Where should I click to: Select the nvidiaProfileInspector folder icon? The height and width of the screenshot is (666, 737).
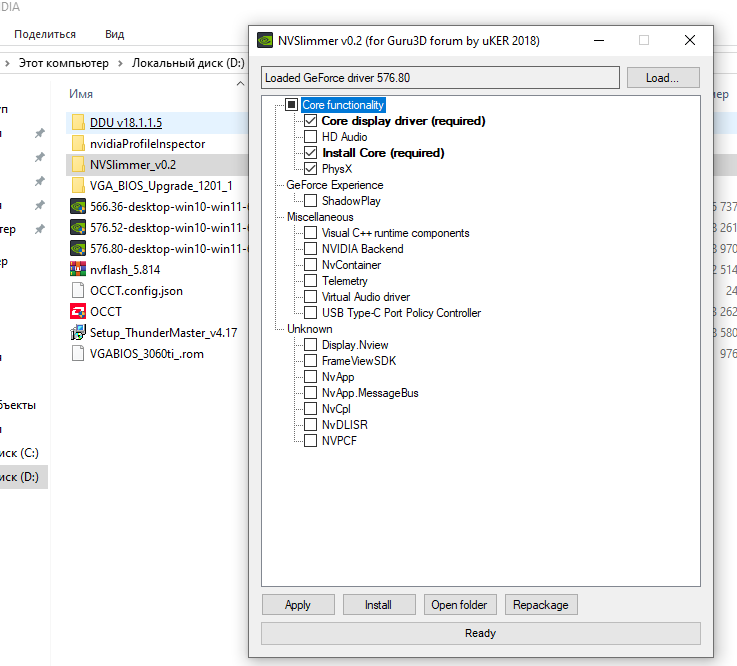click(x=78, y=144)
